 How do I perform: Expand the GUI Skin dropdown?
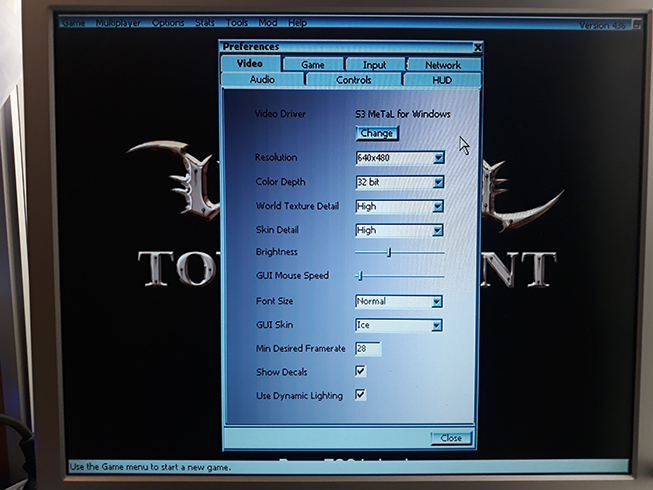point(436,326)
